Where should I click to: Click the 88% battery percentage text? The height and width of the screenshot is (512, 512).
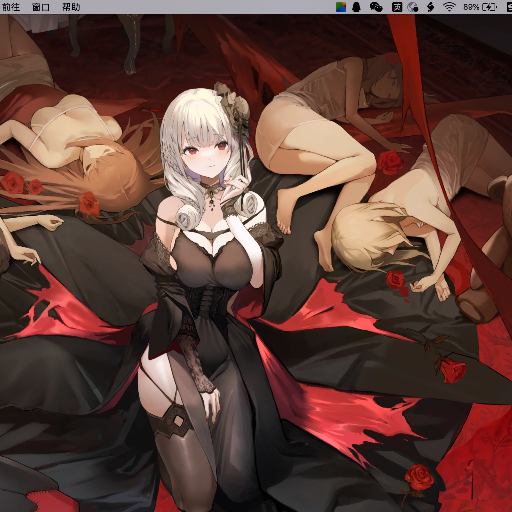point(471,7)
